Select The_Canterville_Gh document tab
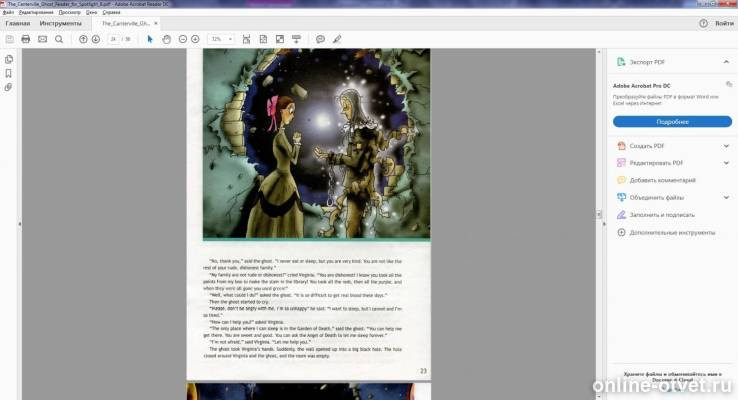738x400 pixels. pyautogui.click(x=126, y=23)
